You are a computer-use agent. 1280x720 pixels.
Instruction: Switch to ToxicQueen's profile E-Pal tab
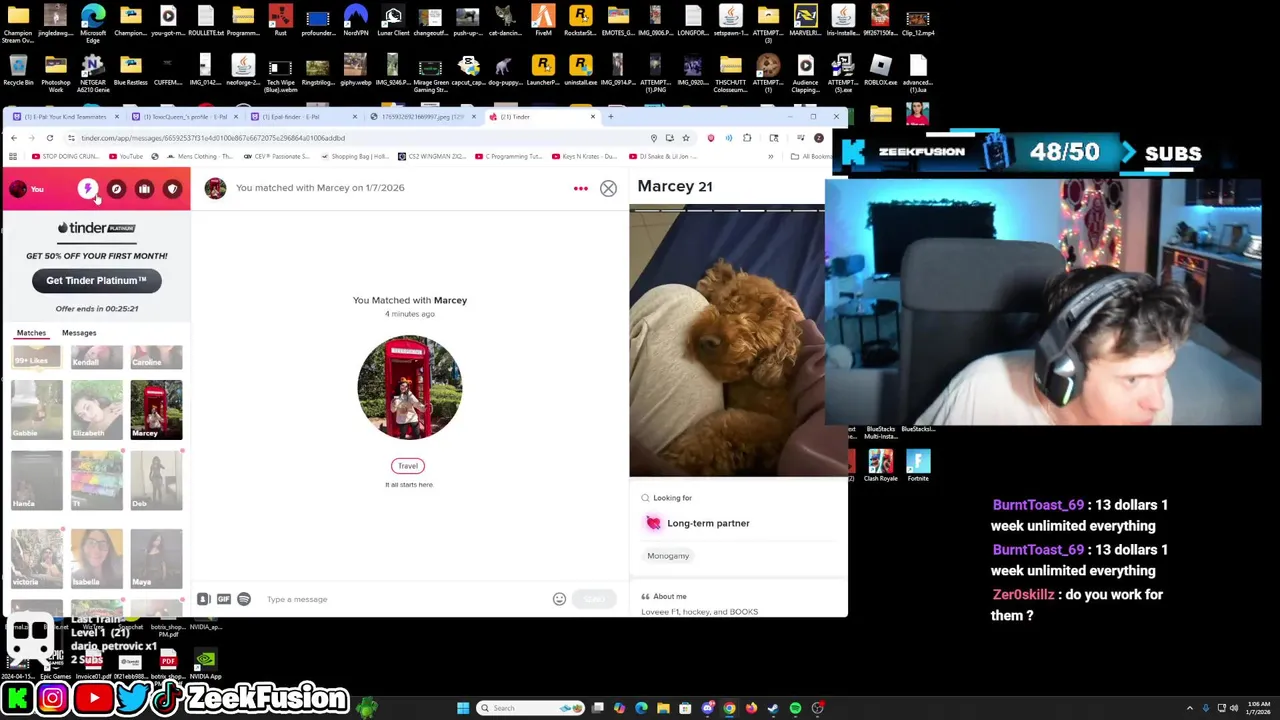tap(185, 117)
